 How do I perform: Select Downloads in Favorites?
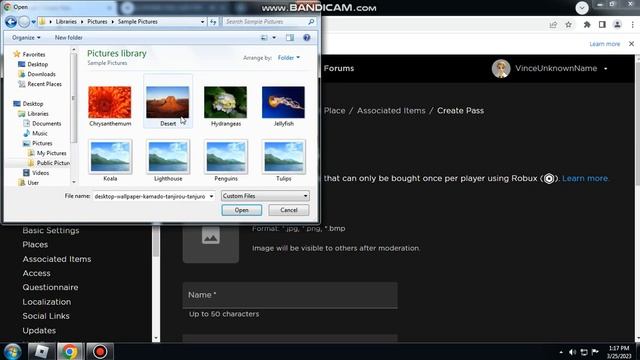click(x=41, y=74)
